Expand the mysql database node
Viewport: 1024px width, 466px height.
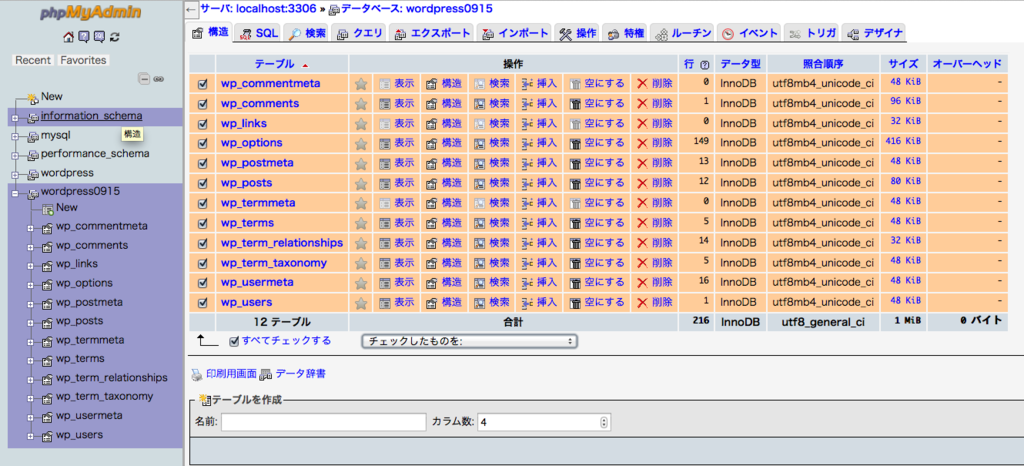[14, 136]
